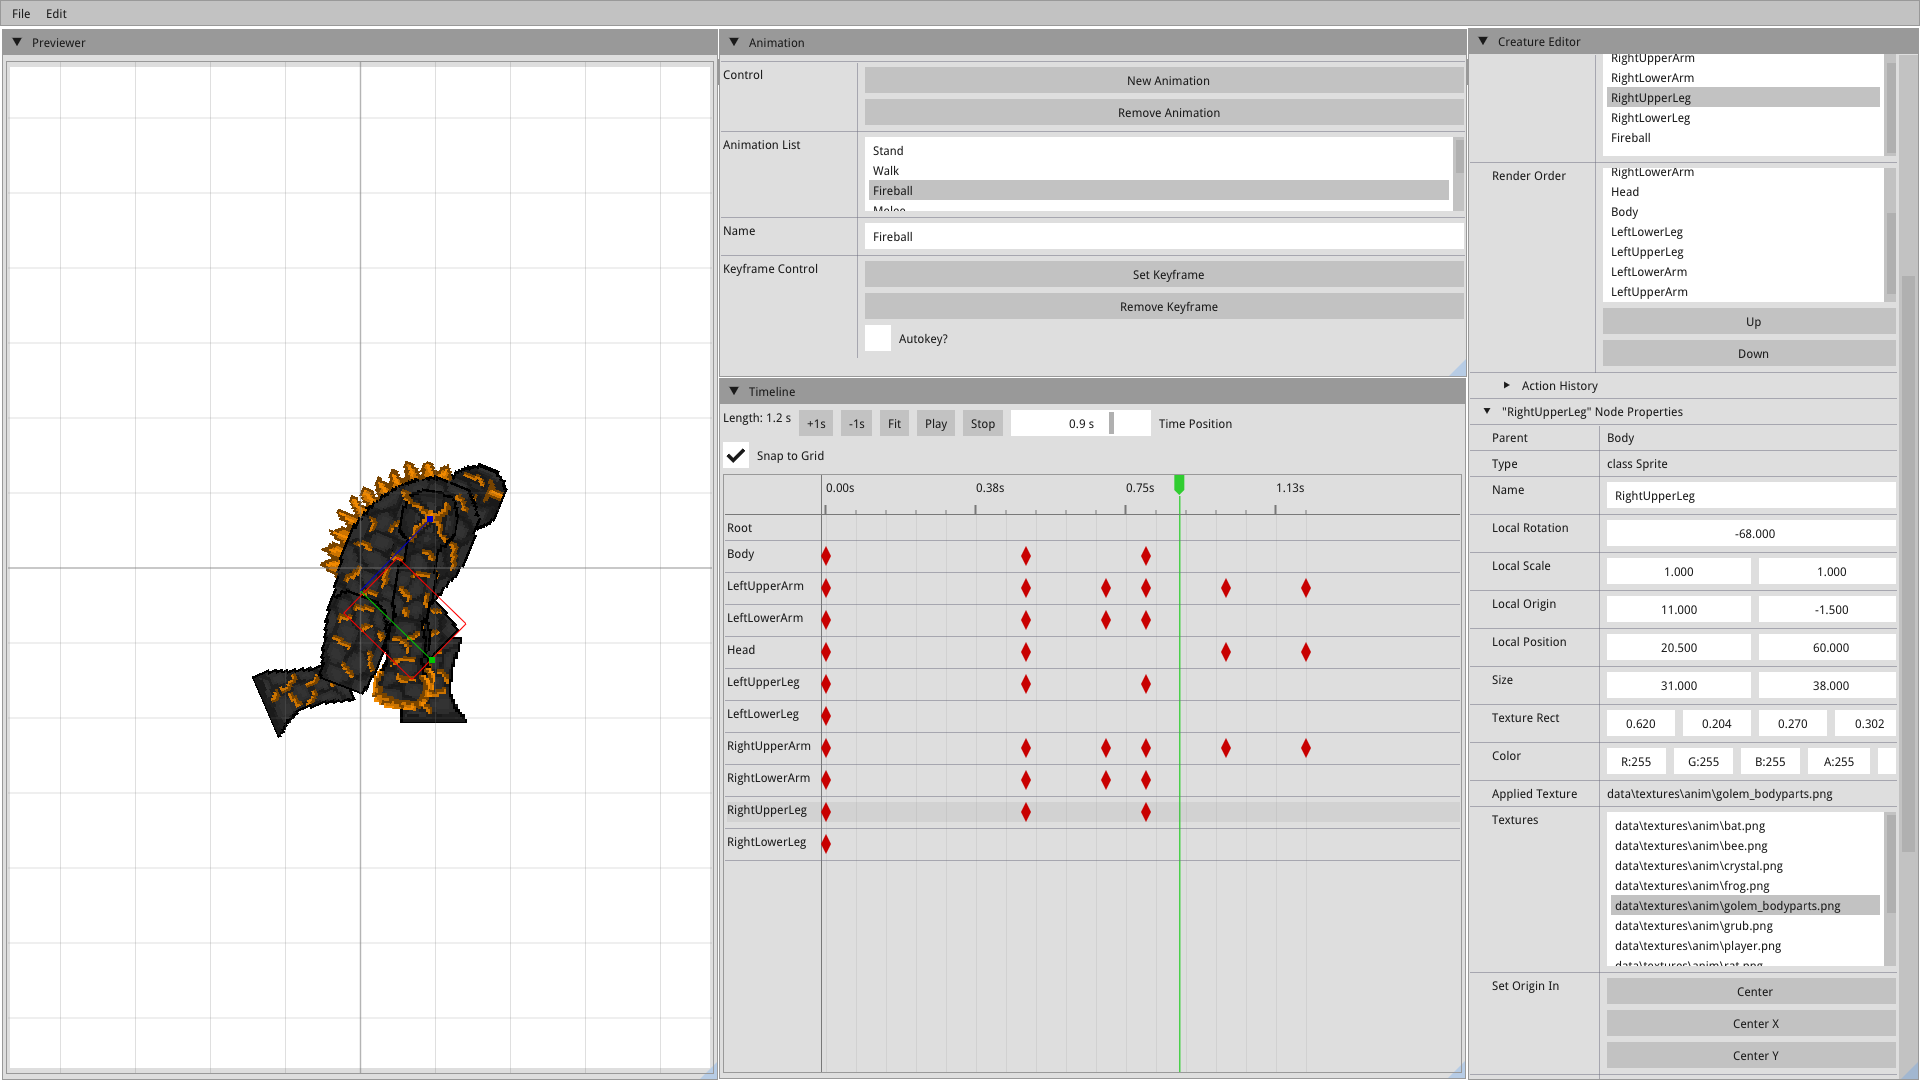Select last RightUpperArm keyframe diamond

click(1306, 748)
